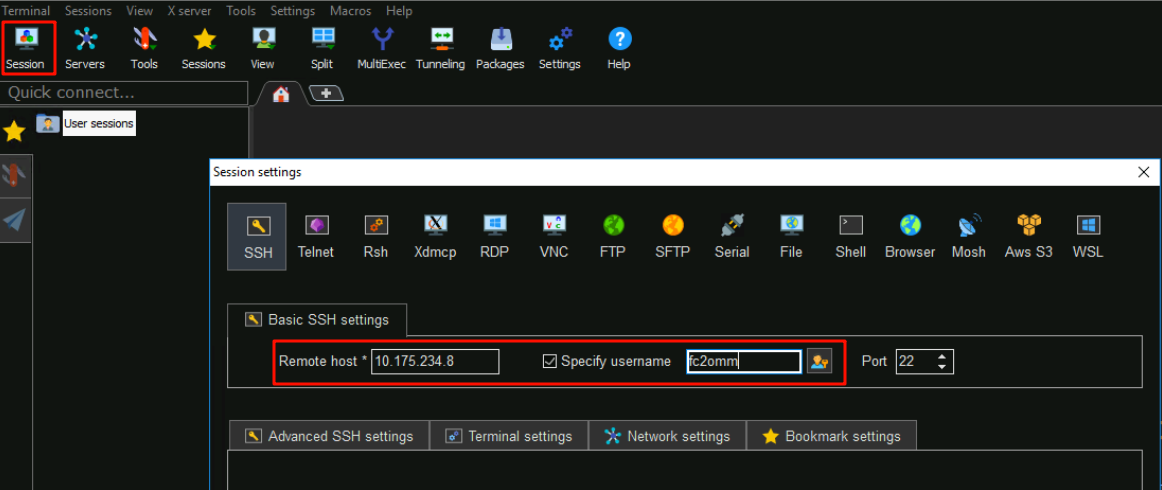Open the MultiExec toolbar icon
1162x490 pixels.
click(x=381, y=47)
